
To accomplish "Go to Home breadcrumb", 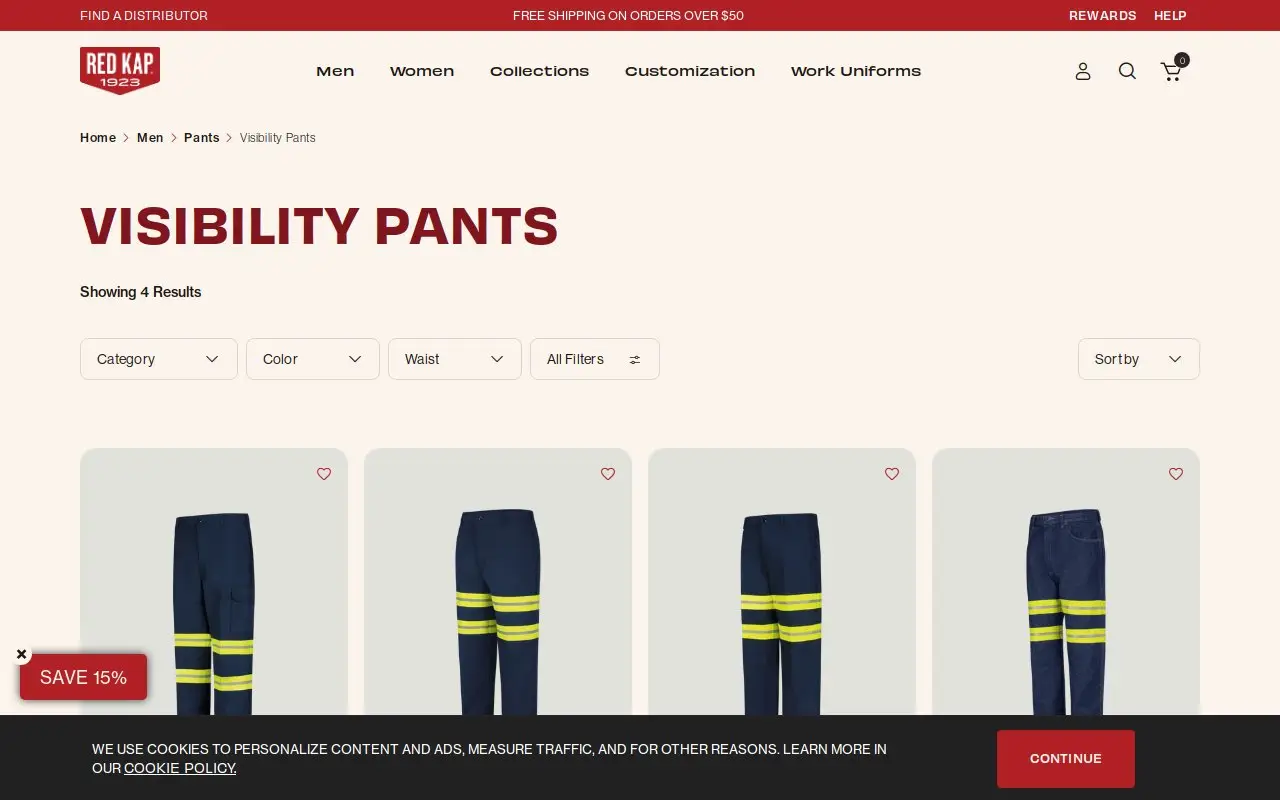I will pos(98,138).
